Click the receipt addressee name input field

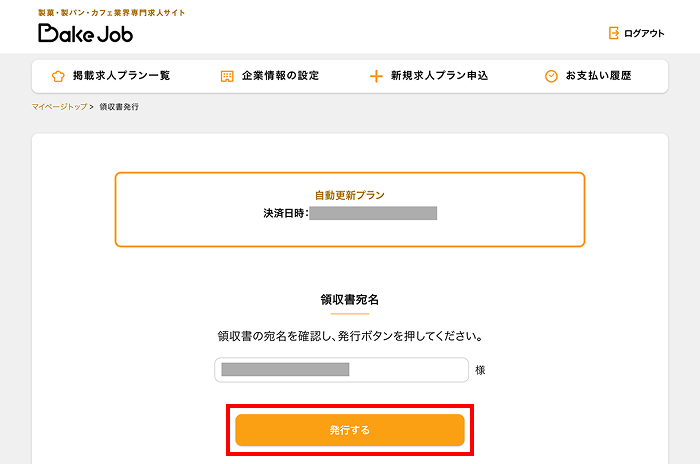click(x=341, y=370)
